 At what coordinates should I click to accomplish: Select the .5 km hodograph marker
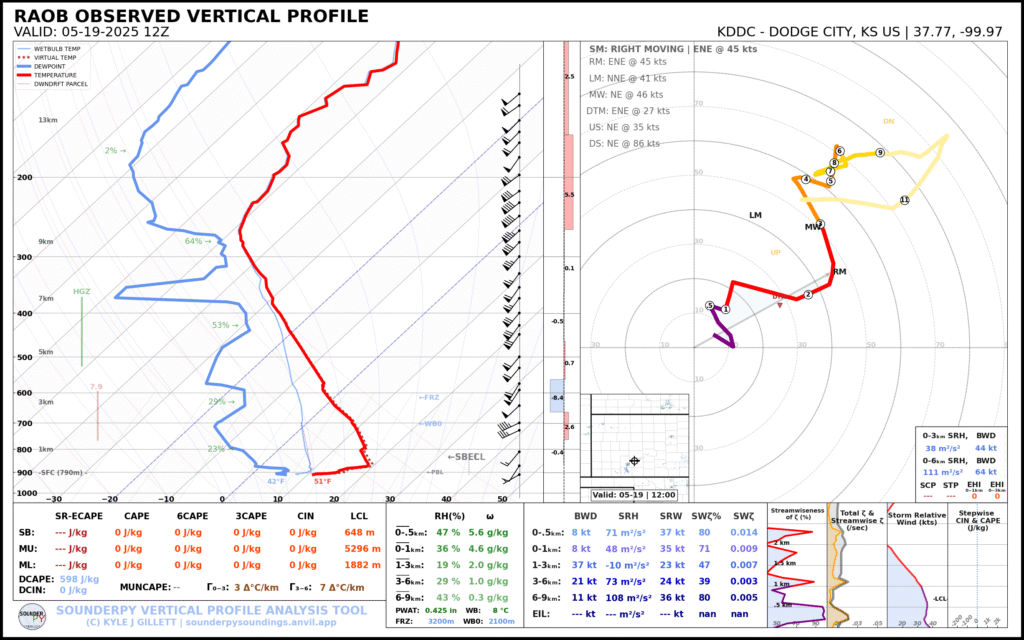[709, 306]
